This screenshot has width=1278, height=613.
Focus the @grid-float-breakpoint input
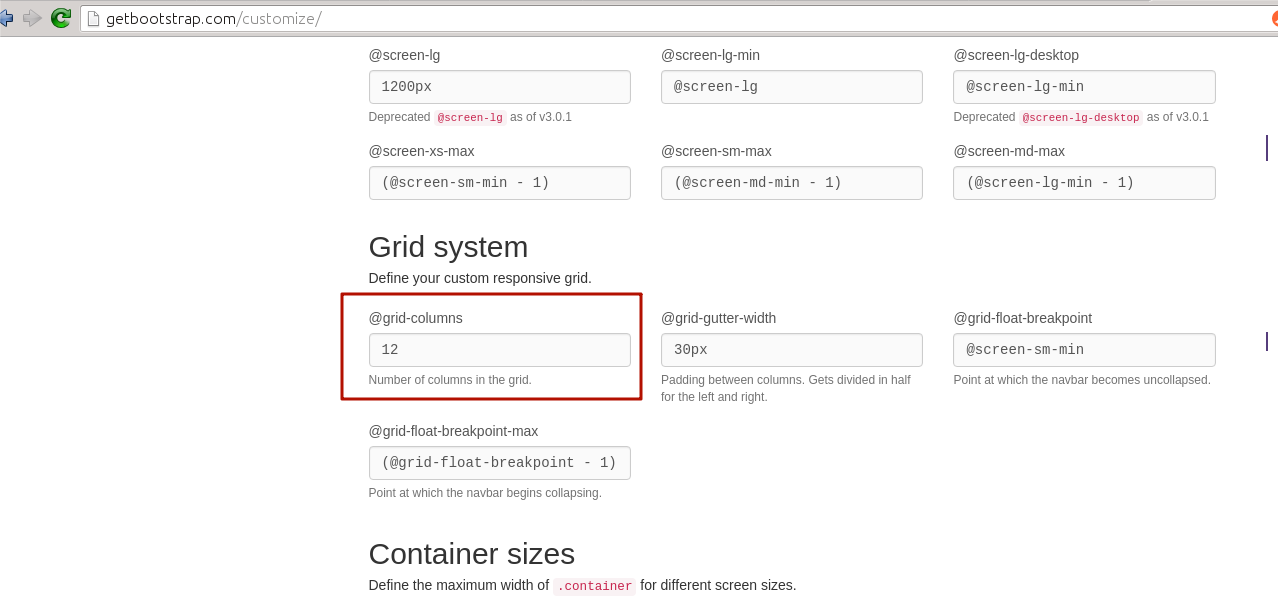(x=1084, y=350)
